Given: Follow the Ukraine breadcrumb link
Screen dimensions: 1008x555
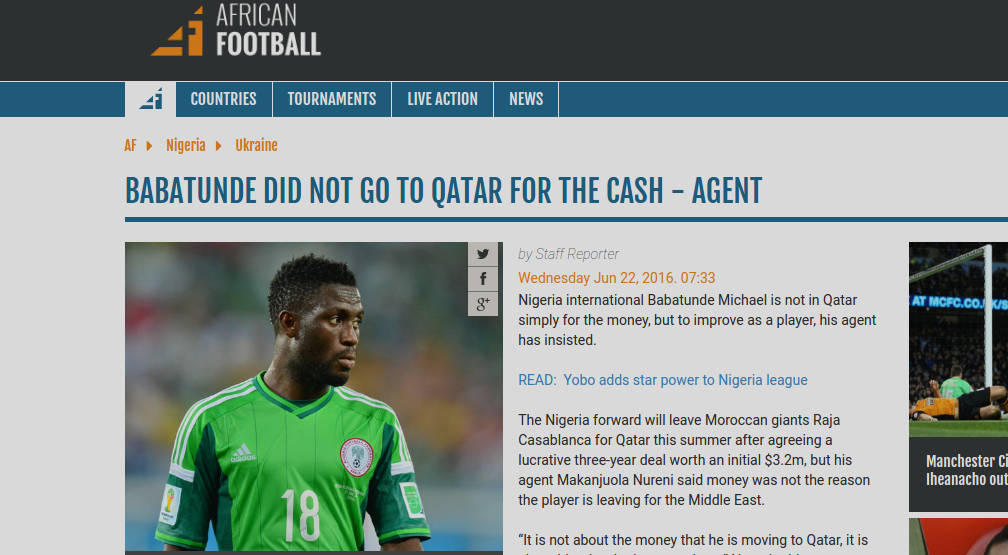Looking at the screenshot, I should point(256,145).
